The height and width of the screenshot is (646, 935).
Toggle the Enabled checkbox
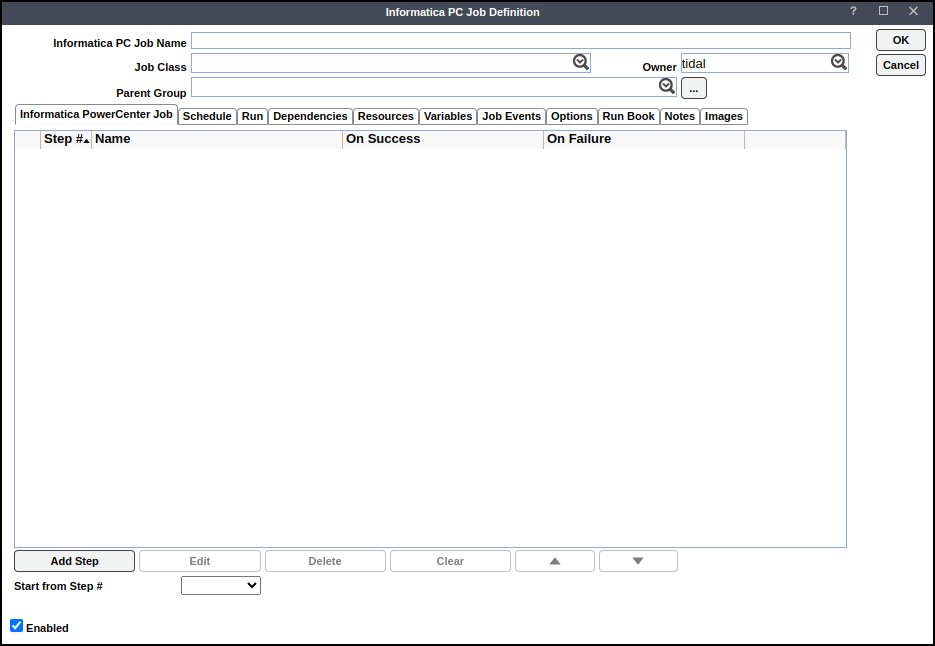[x=17, y=626]
